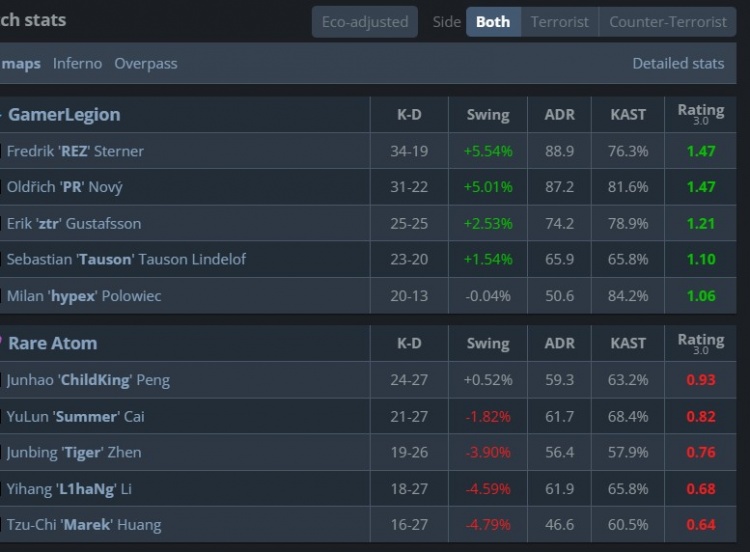Viewport: 750px width, 552px height.
Task: Switch side filter to Terrorist
Action: (559, 21)
